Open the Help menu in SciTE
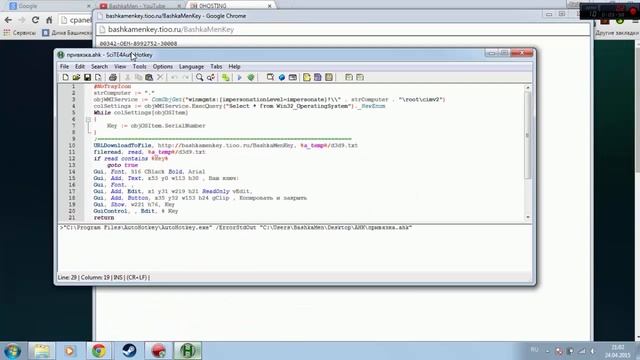This screenshot has width=640, height=360. 234,67
